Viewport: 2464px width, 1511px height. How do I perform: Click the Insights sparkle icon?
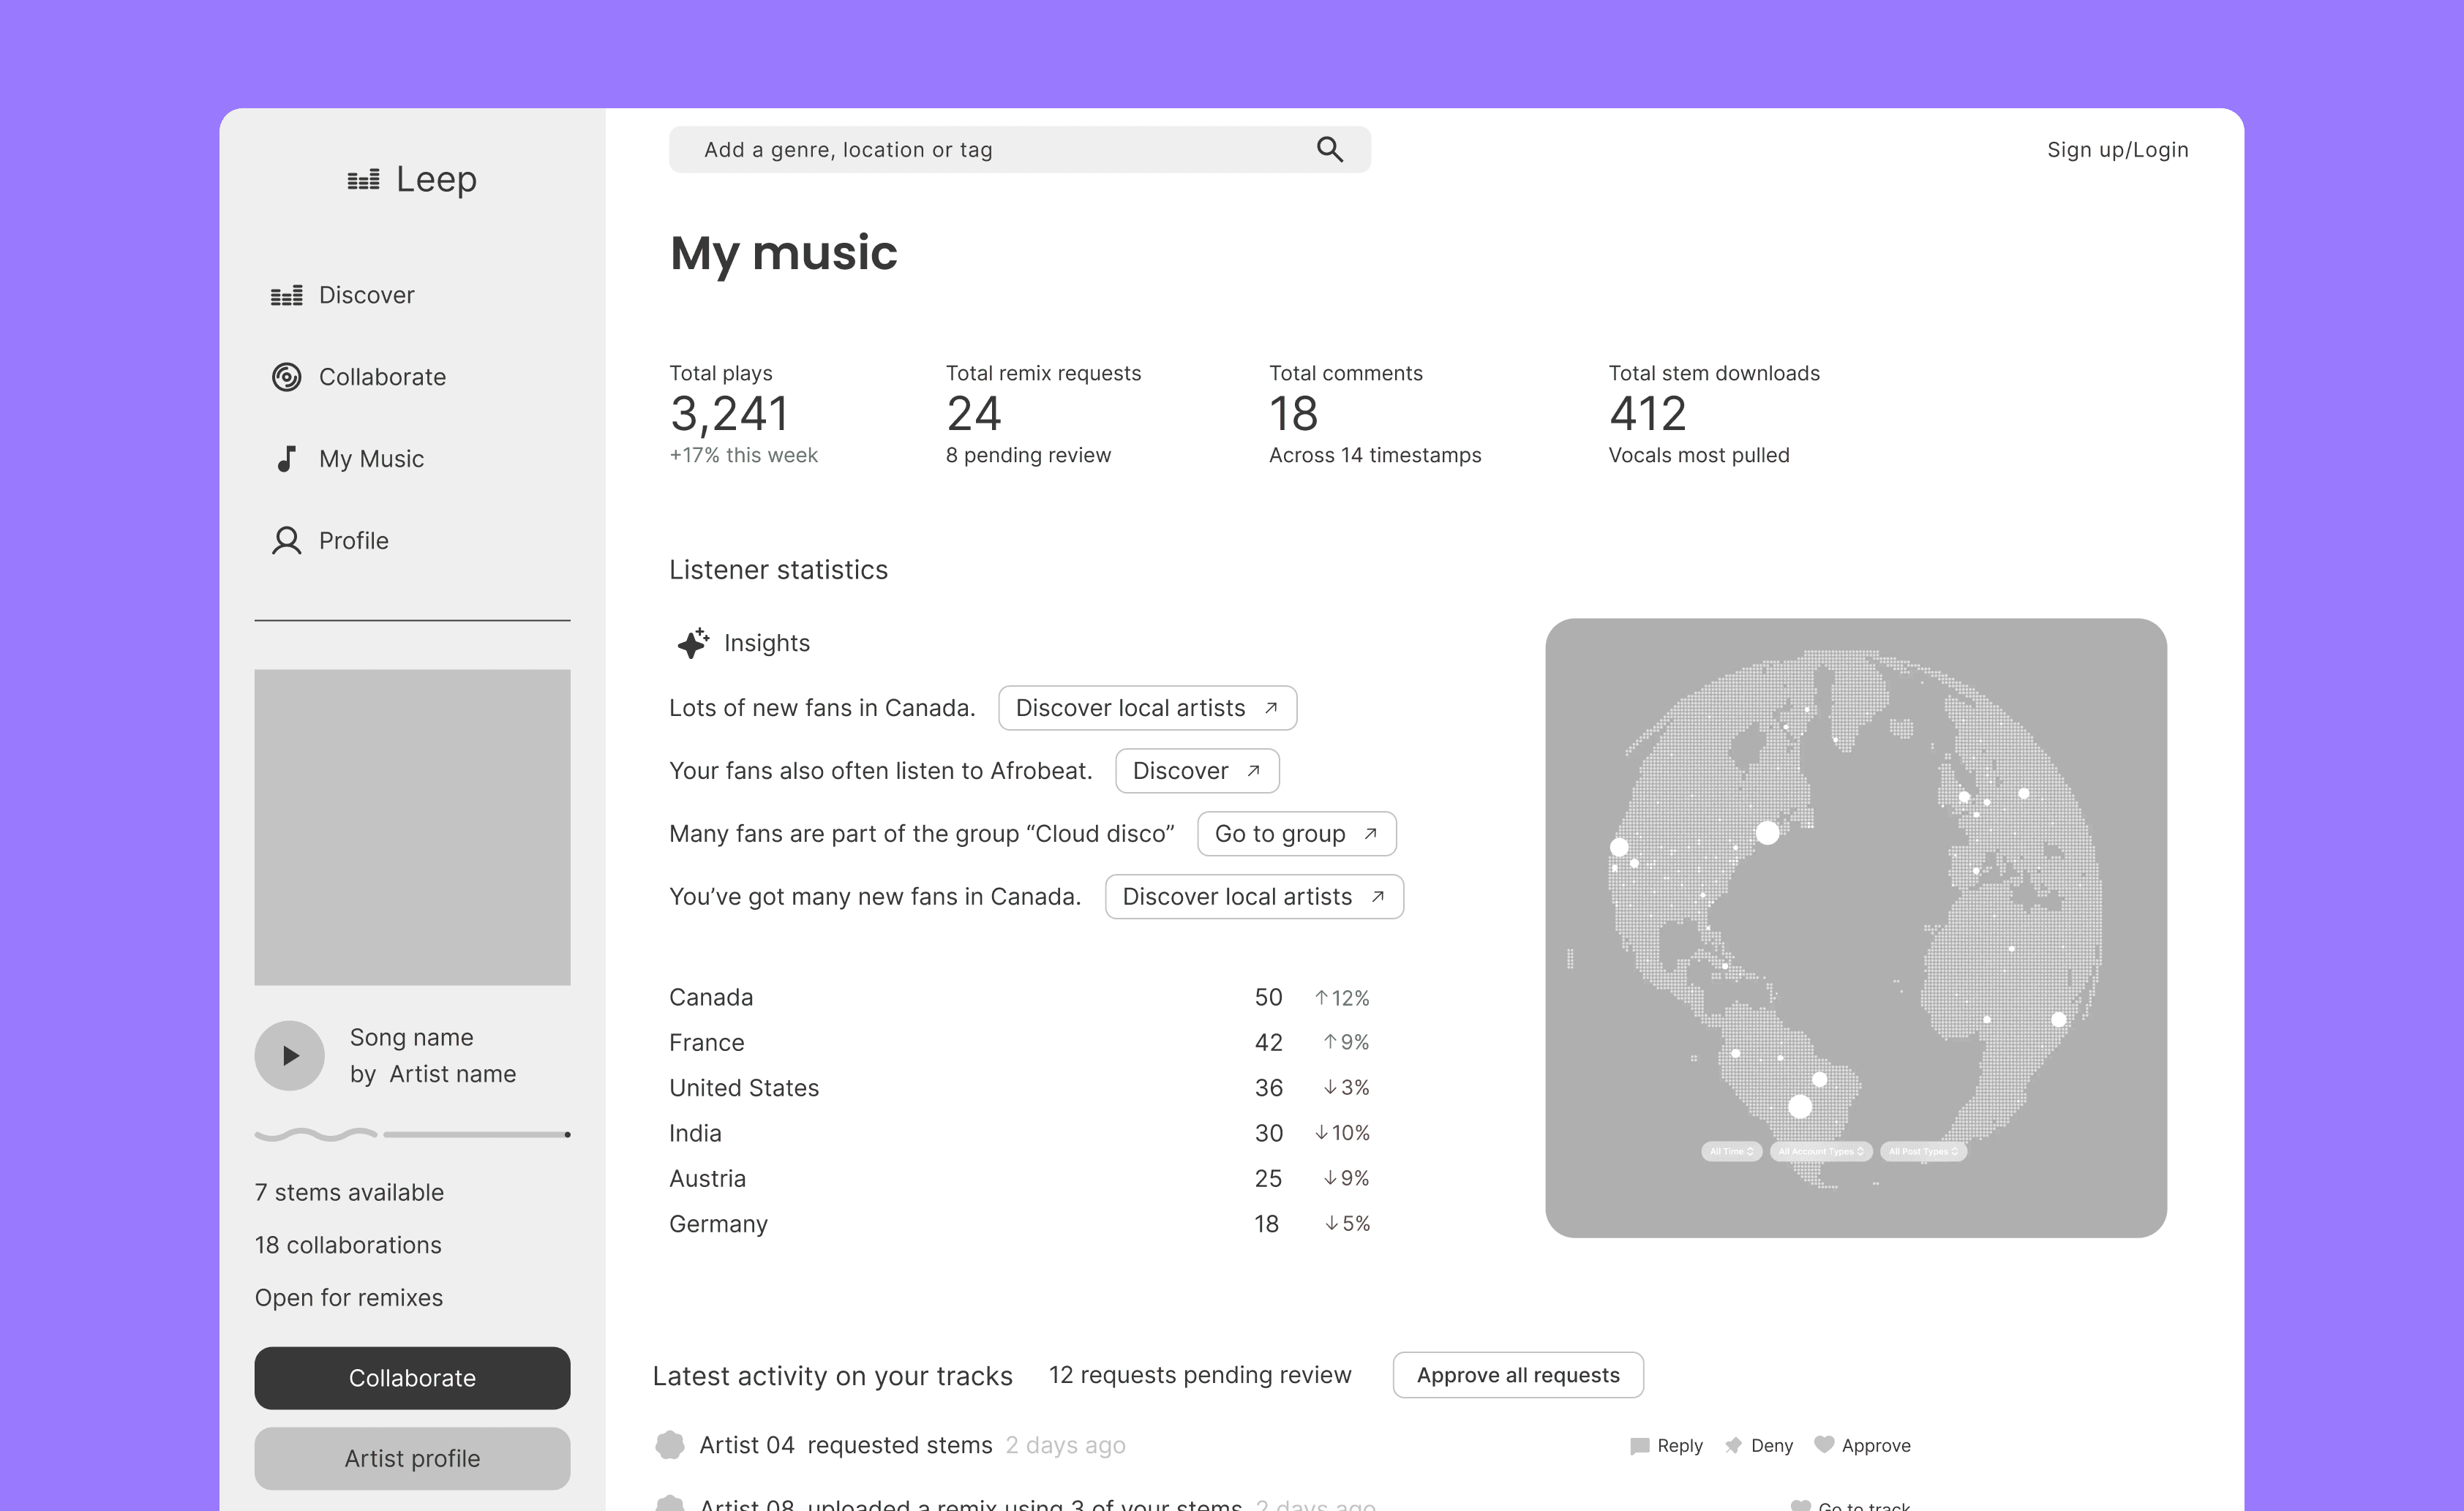693,643
